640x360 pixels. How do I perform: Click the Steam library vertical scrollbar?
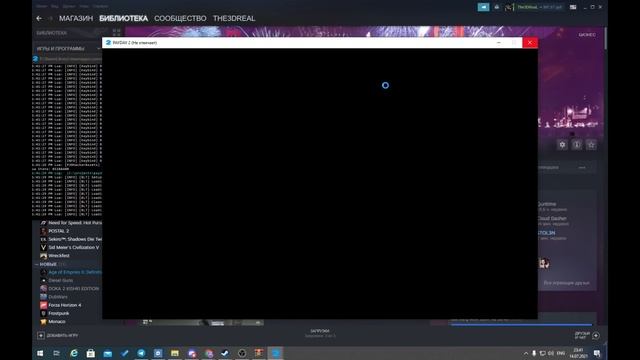[605, 39]
